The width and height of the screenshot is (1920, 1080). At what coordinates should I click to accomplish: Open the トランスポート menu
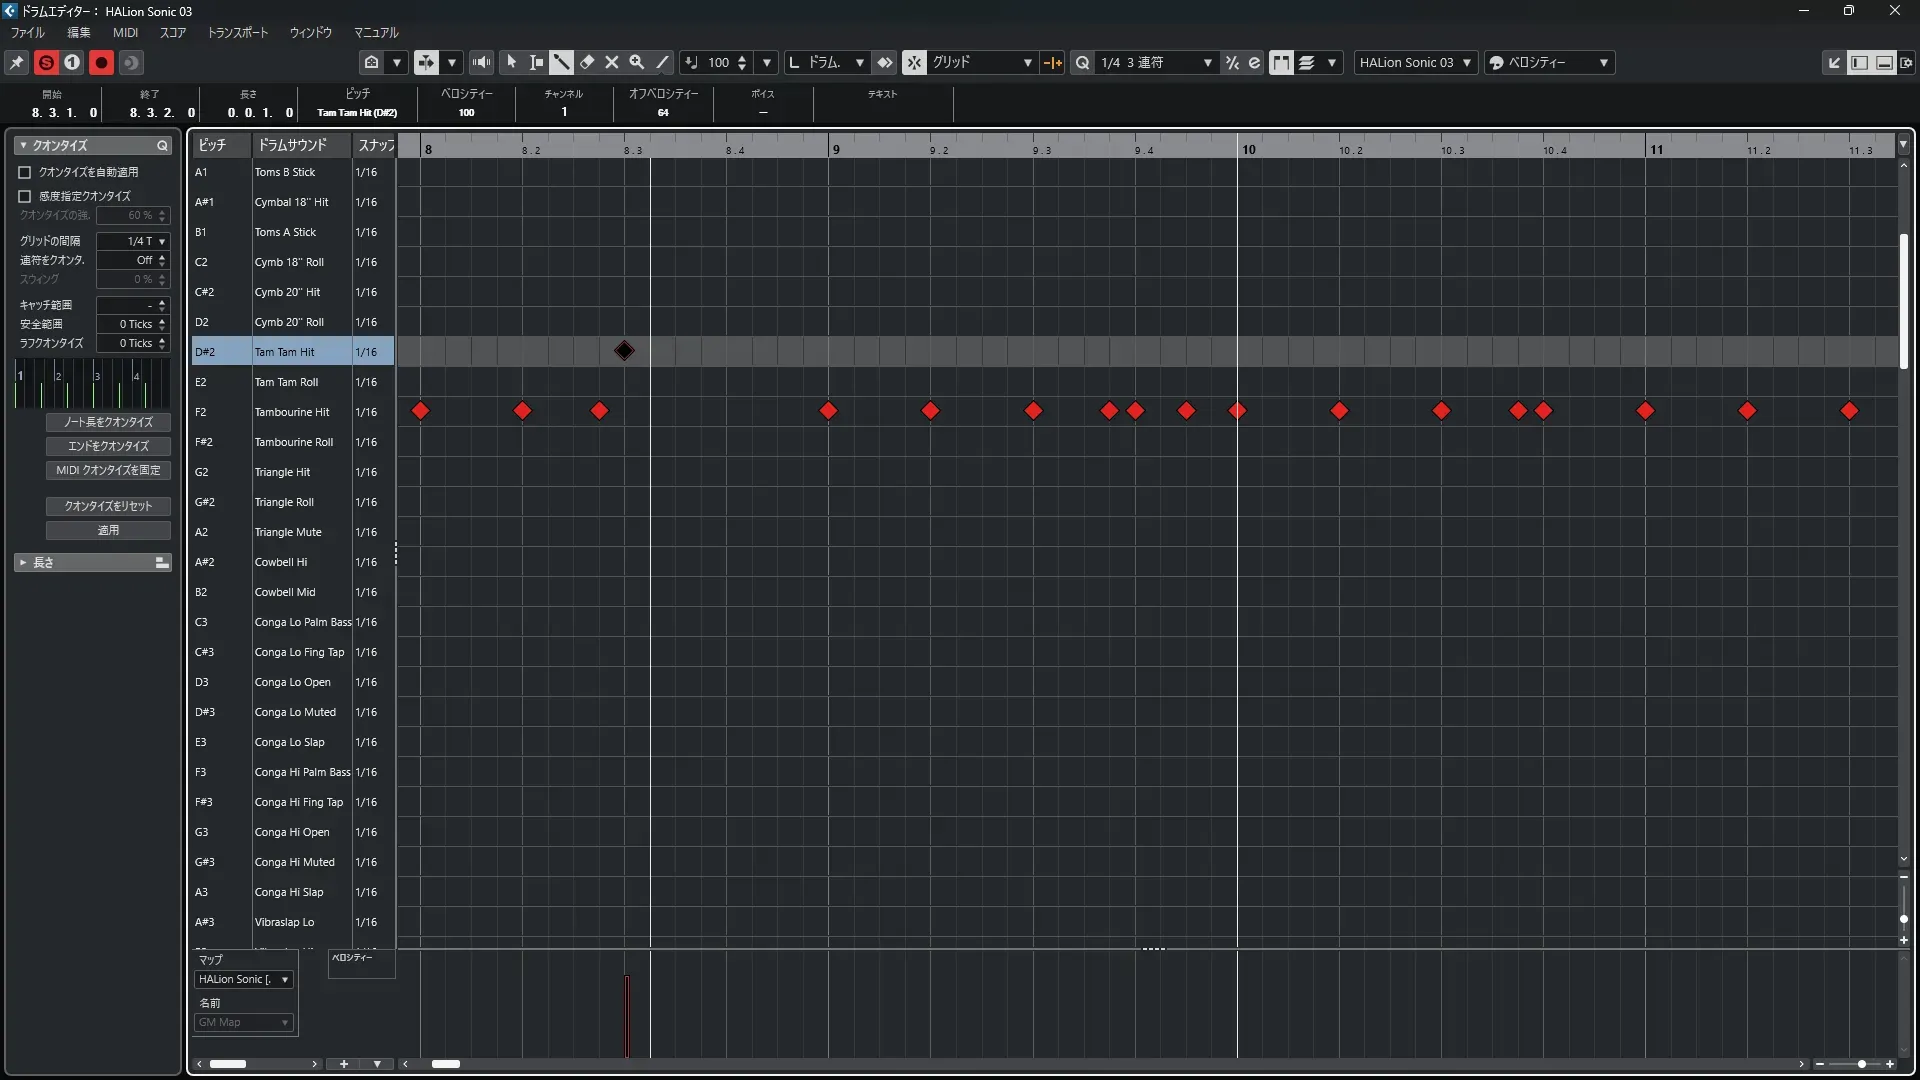pyautogui.click(x=238, y=32)
